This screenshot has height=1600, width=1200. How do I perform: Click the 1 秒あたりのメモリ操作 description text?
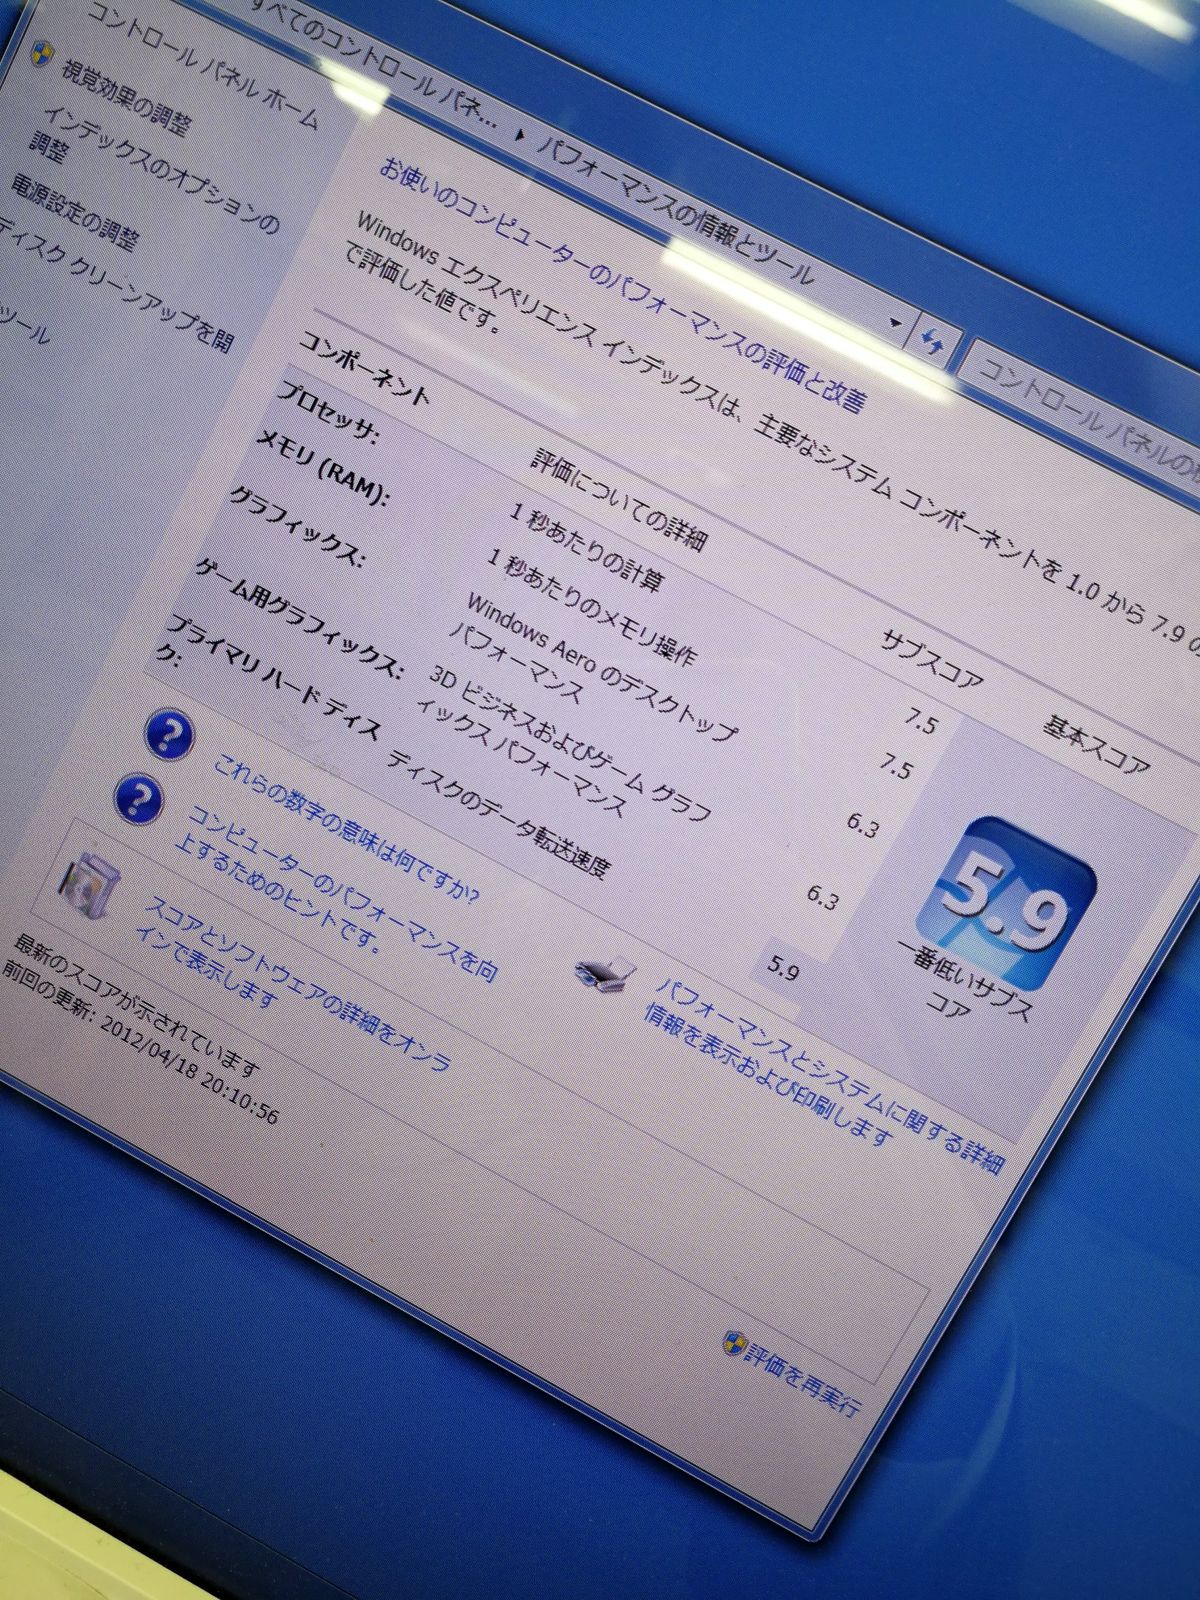[590, 609]
